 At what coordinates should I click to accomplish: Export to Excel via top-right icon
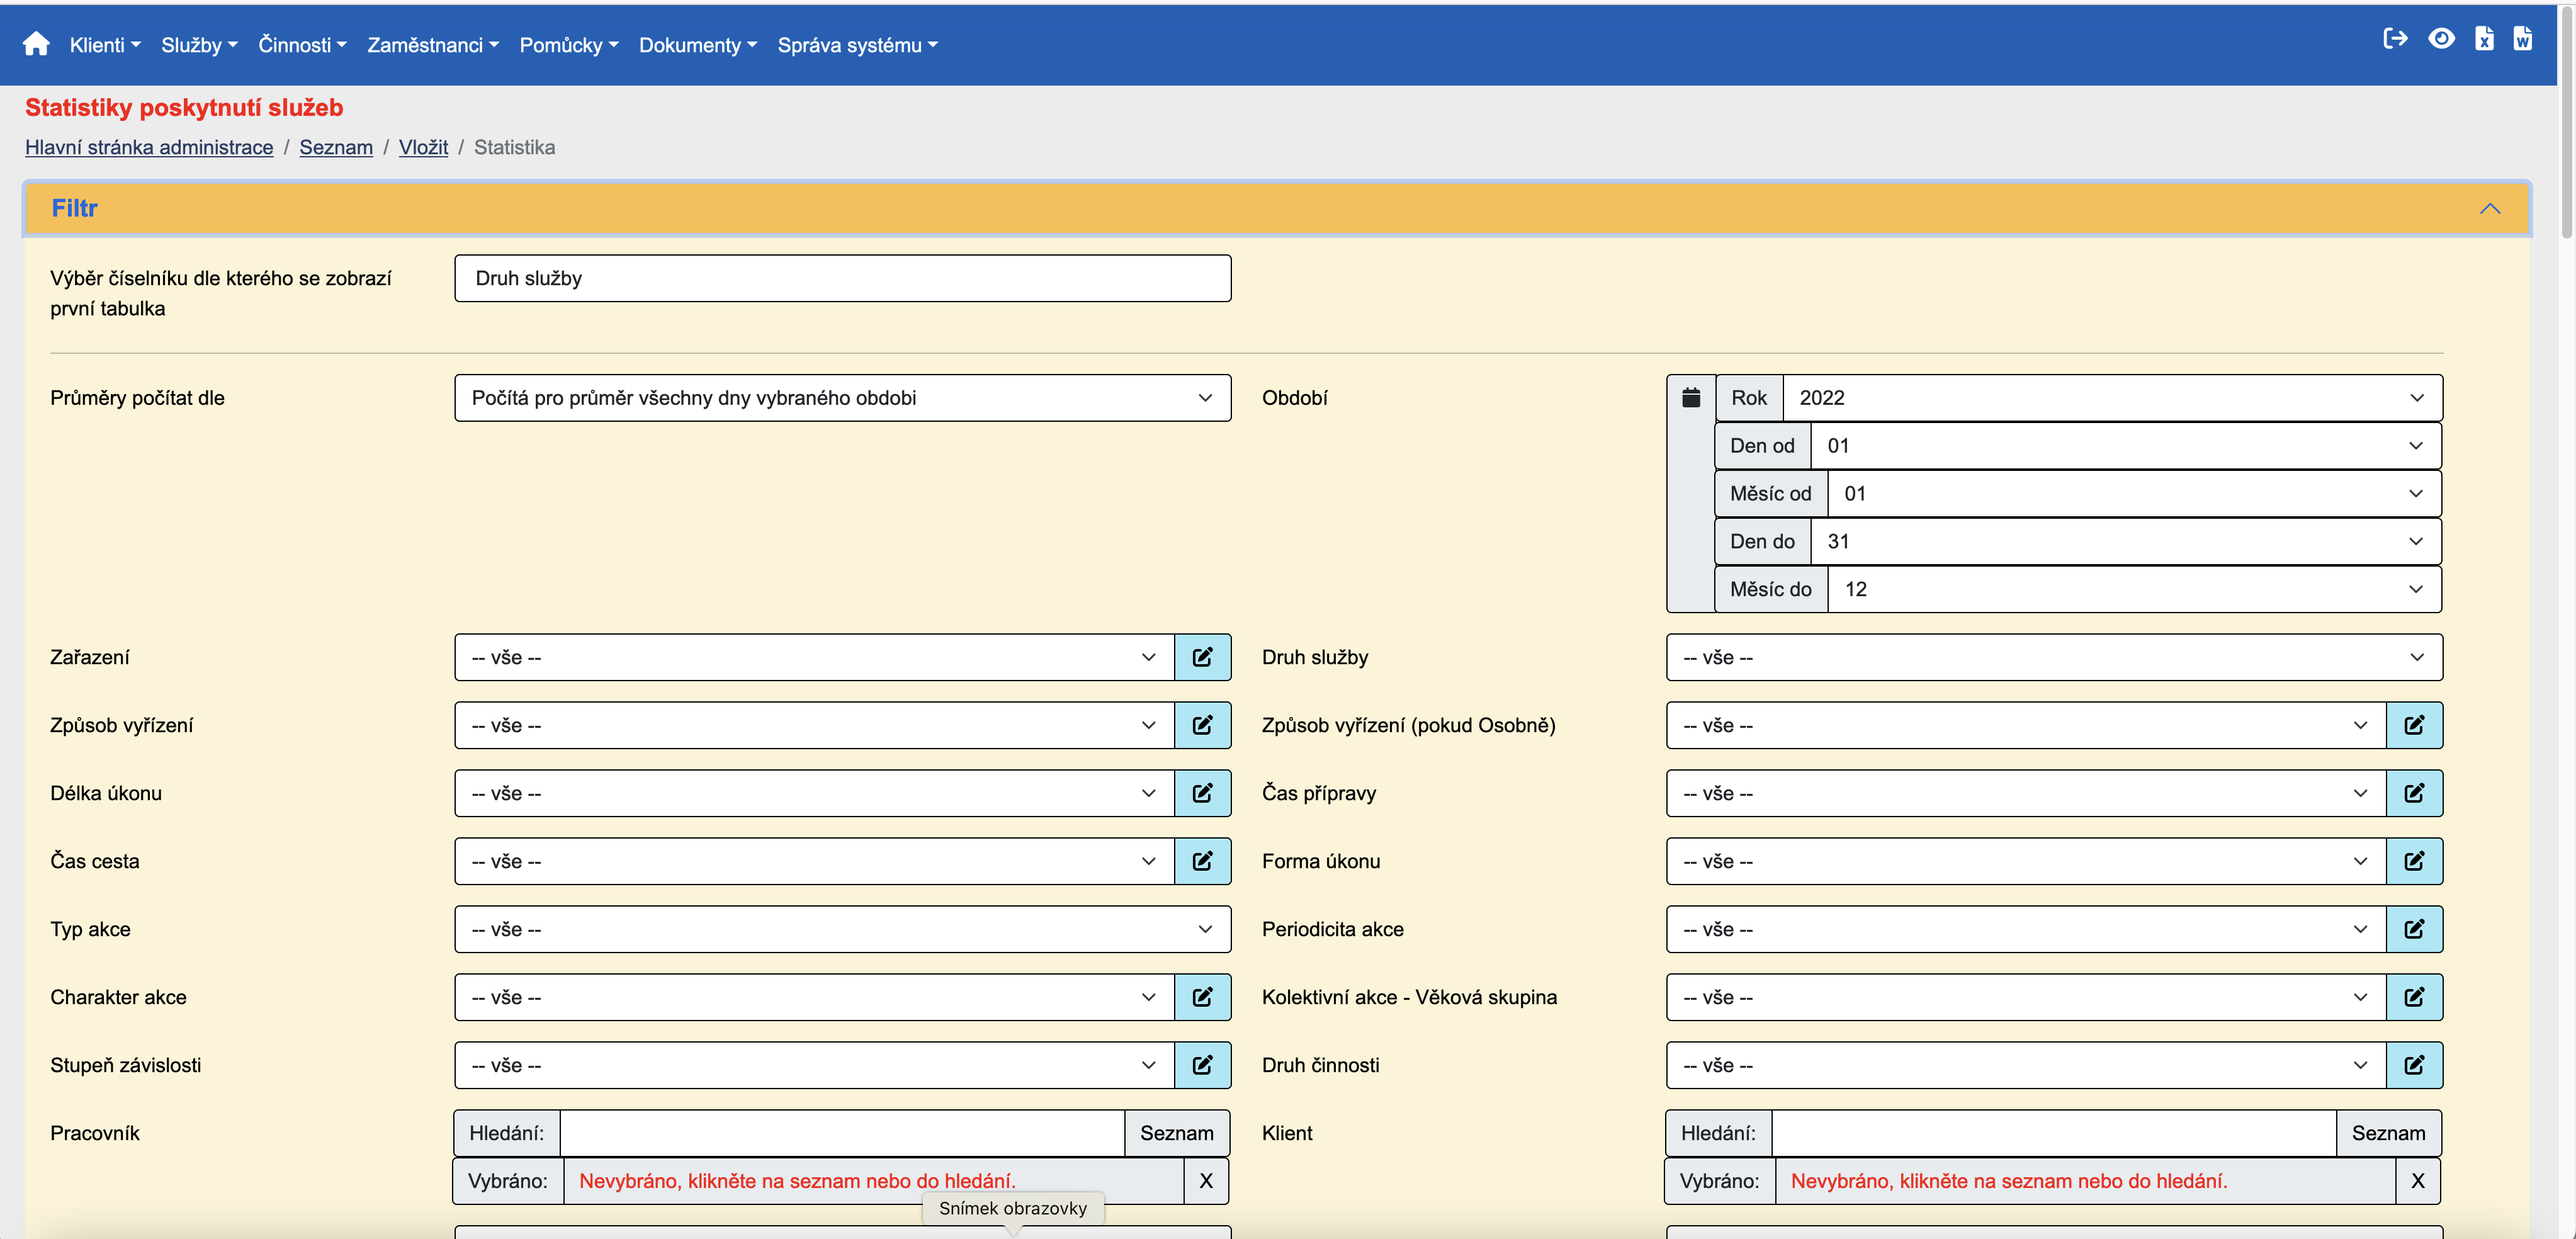coord(2484,39)
